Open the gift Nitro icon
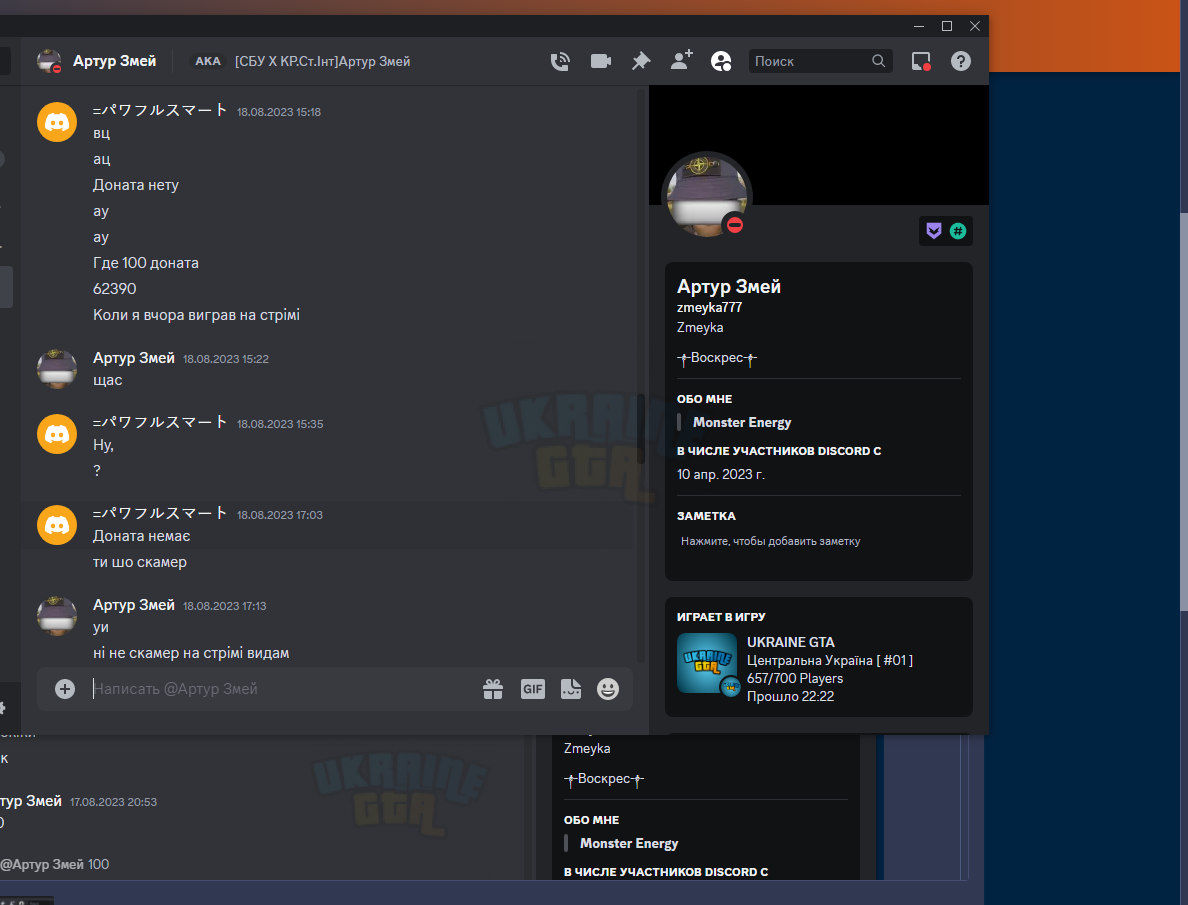Viewport: 1188px width, 905px height. click(493, 689)
